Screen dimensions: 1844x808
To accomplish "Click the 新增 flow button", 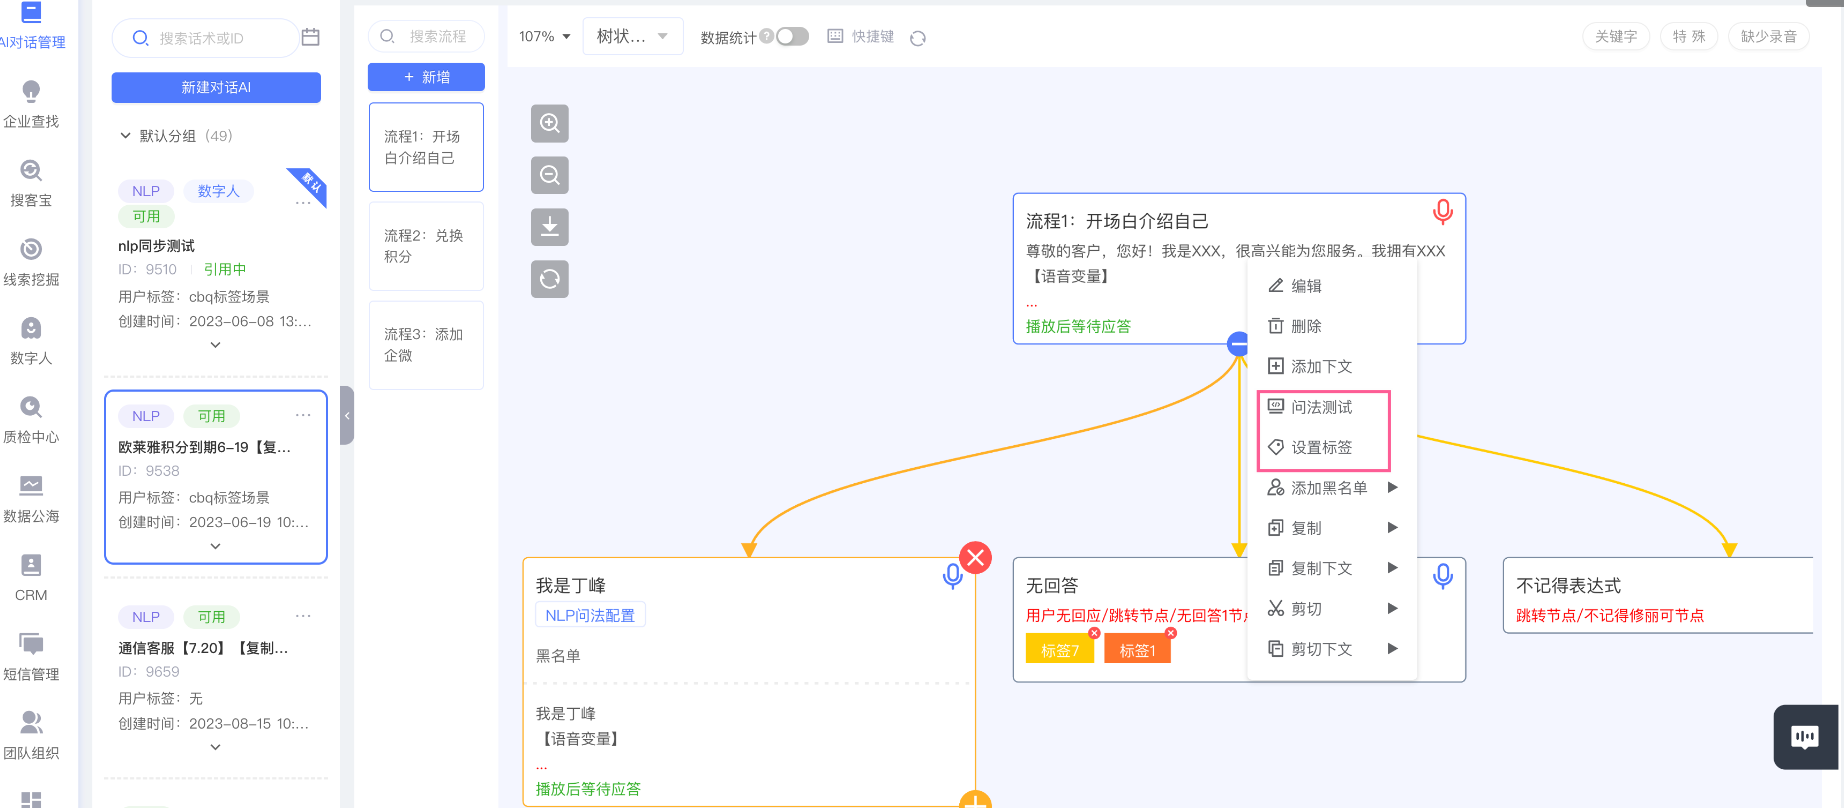I will (x=426, y=77).
